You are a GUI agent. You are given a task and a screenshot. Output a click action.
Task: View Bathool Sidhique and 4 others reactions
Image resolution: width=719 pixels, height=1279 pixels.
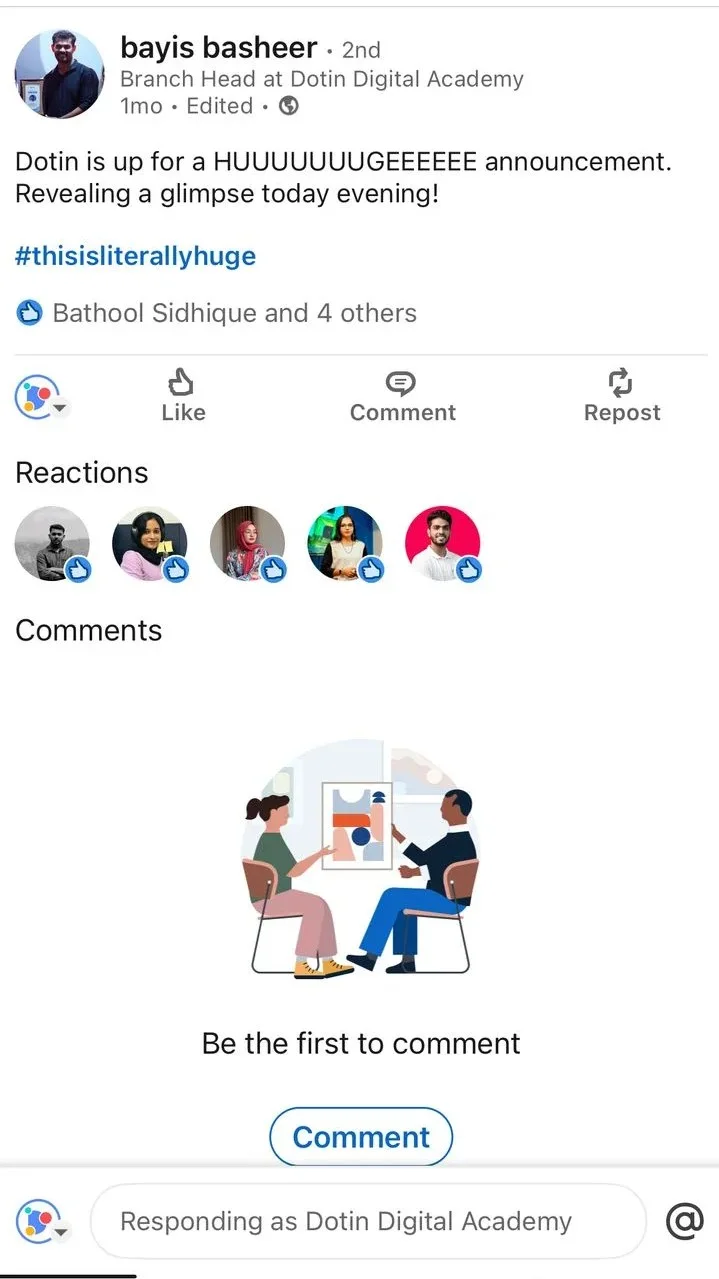tap(234, 313)
